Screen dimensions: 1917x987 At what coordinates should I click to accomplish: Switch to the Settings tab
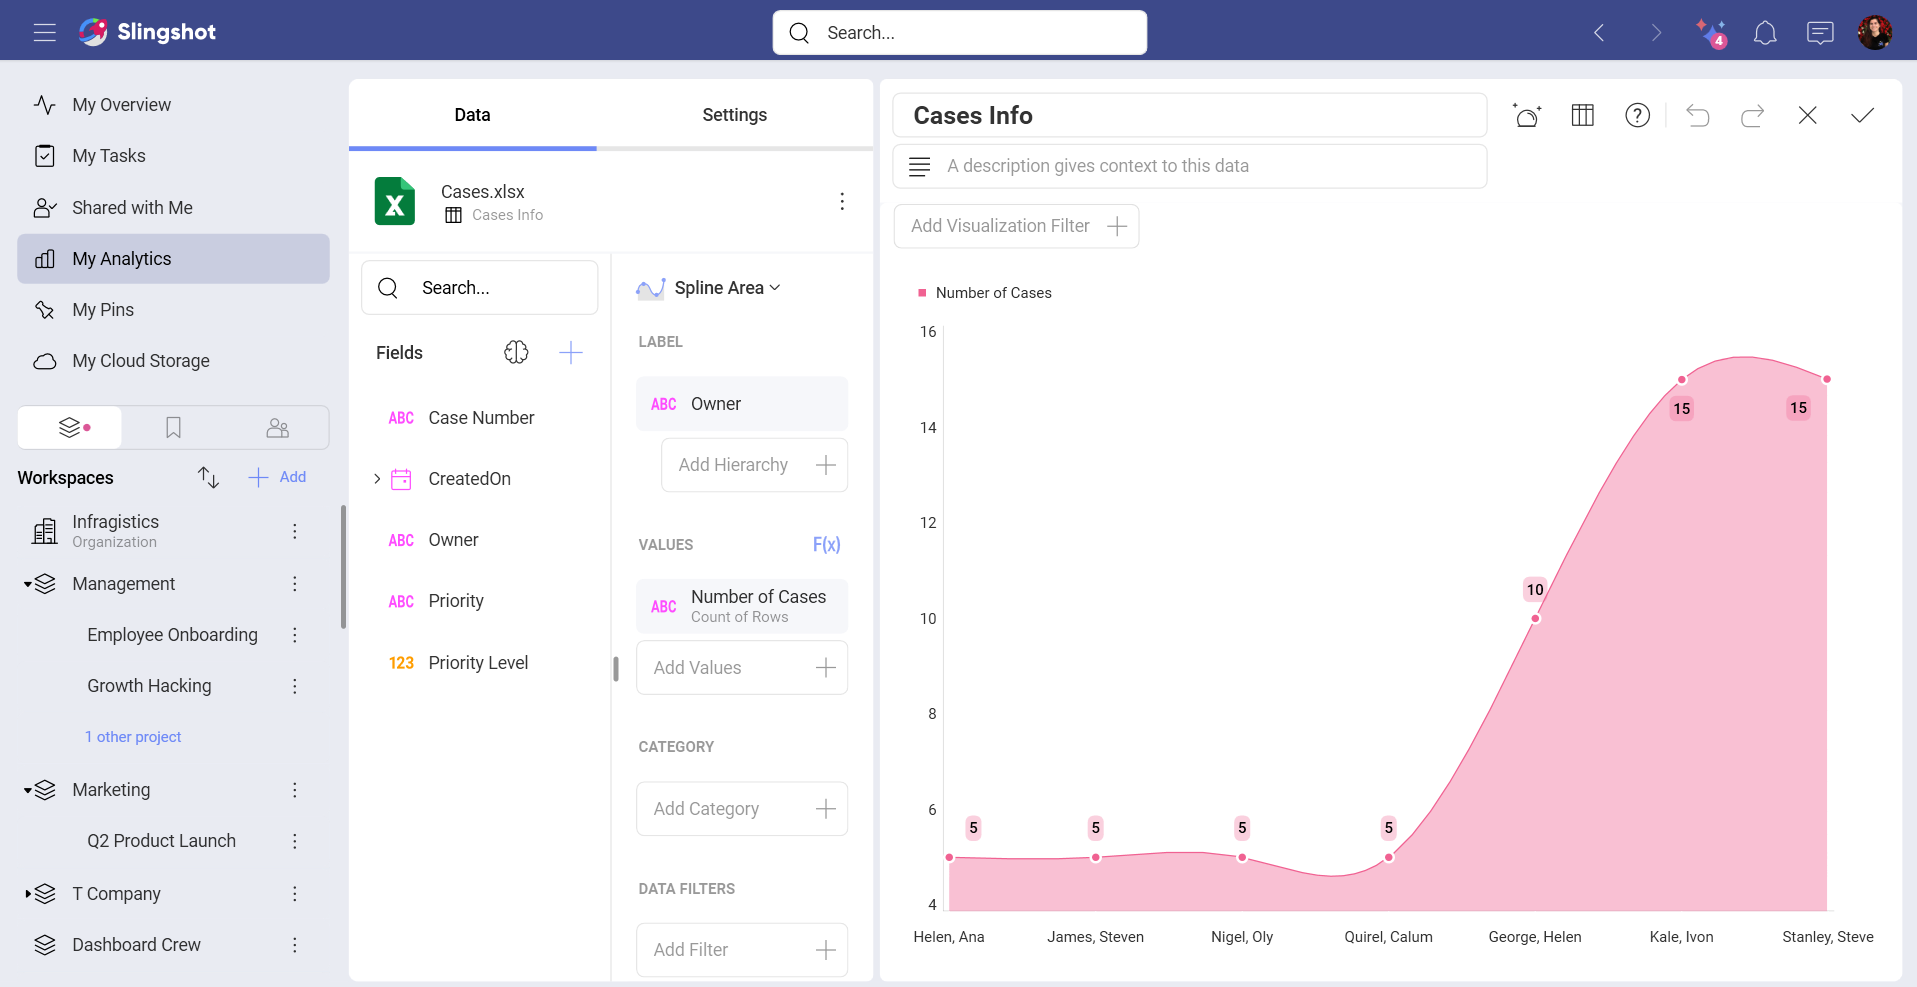coord(735,115)
